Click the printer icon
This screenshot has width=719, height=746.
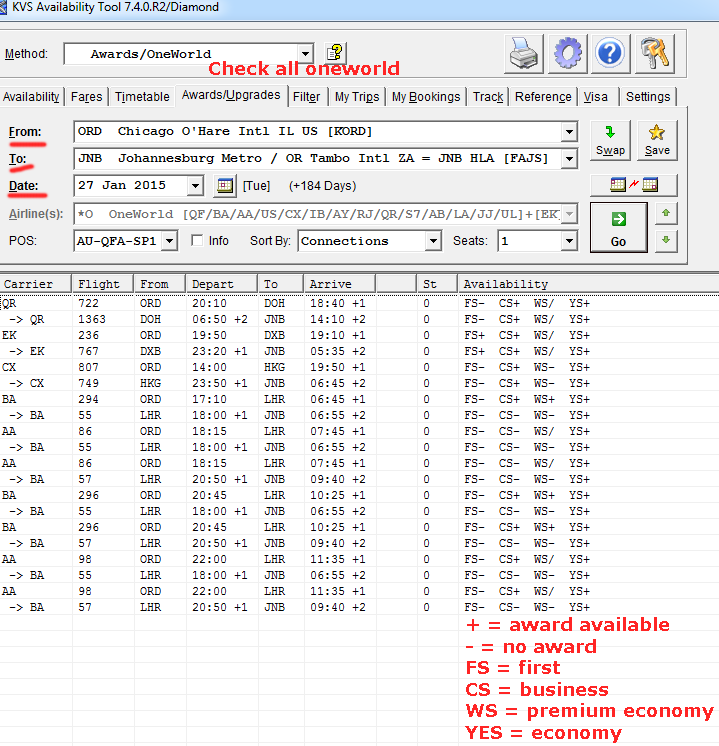tap(523, 53)
